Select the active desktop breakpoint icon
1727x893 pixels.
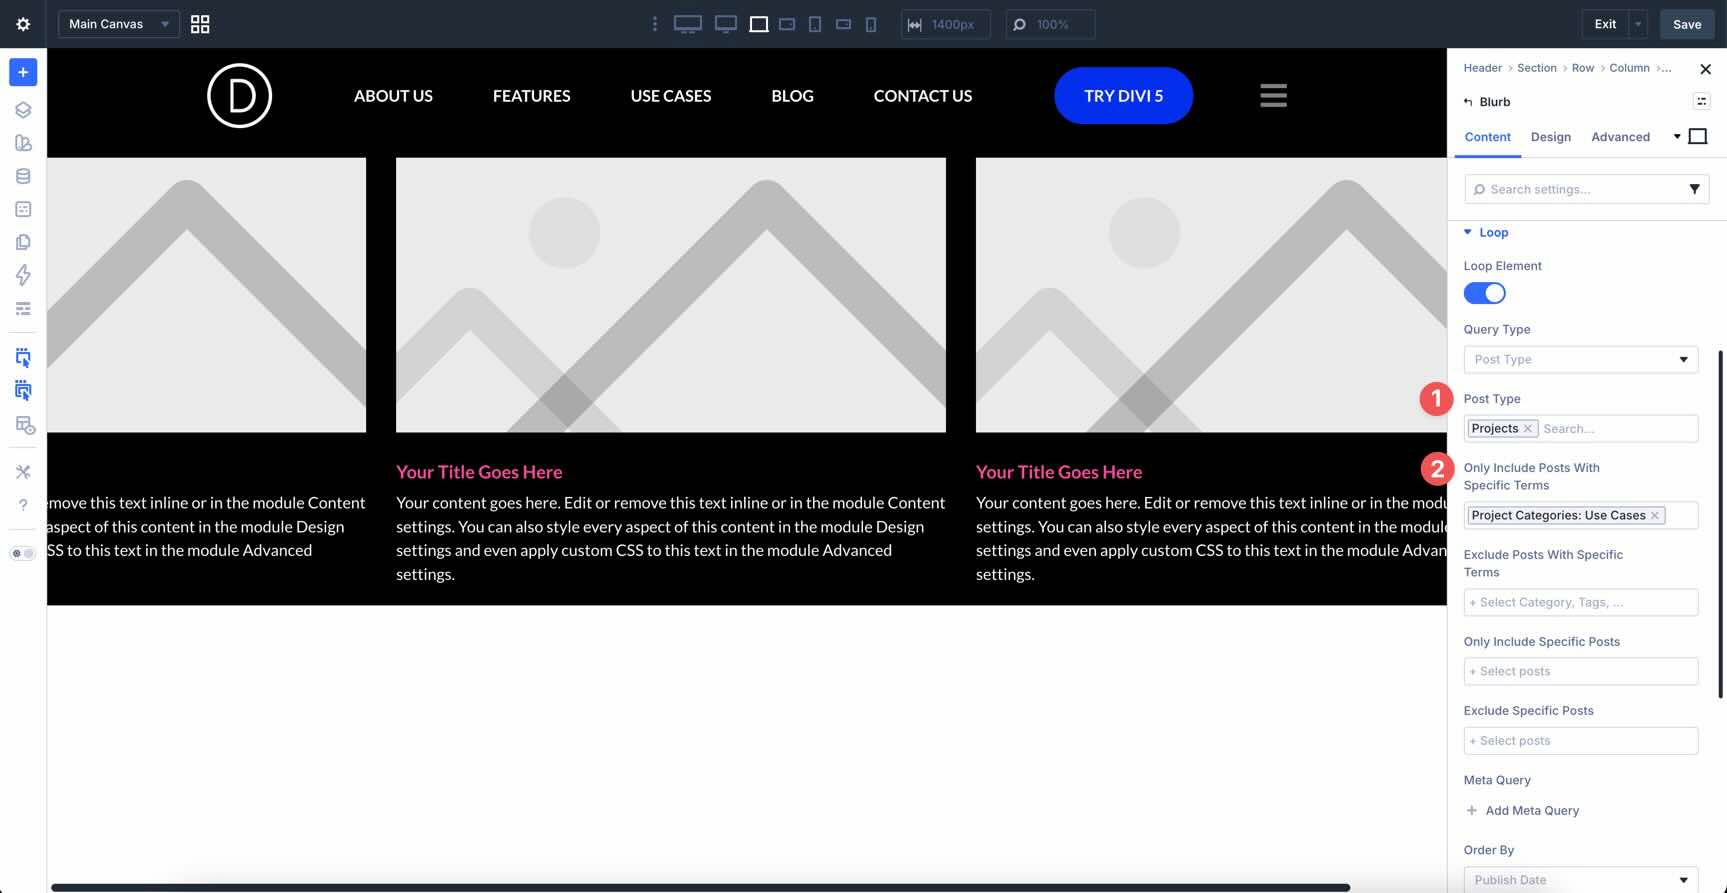pyautogui.click(x=759, y=24)
